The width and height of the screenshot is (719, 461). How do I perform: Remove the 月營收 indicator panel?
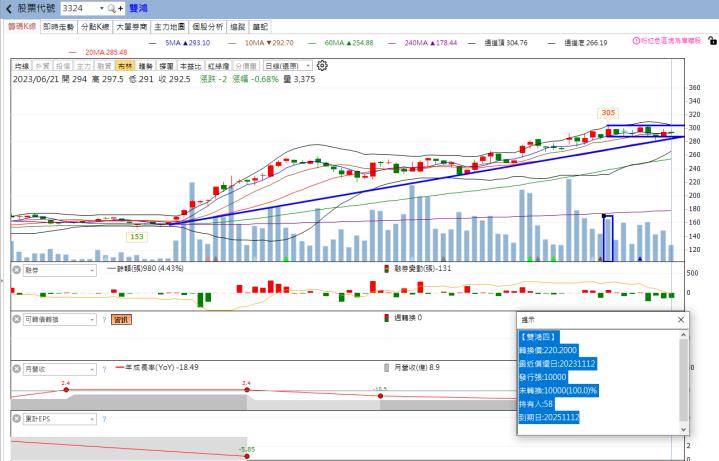16,368
